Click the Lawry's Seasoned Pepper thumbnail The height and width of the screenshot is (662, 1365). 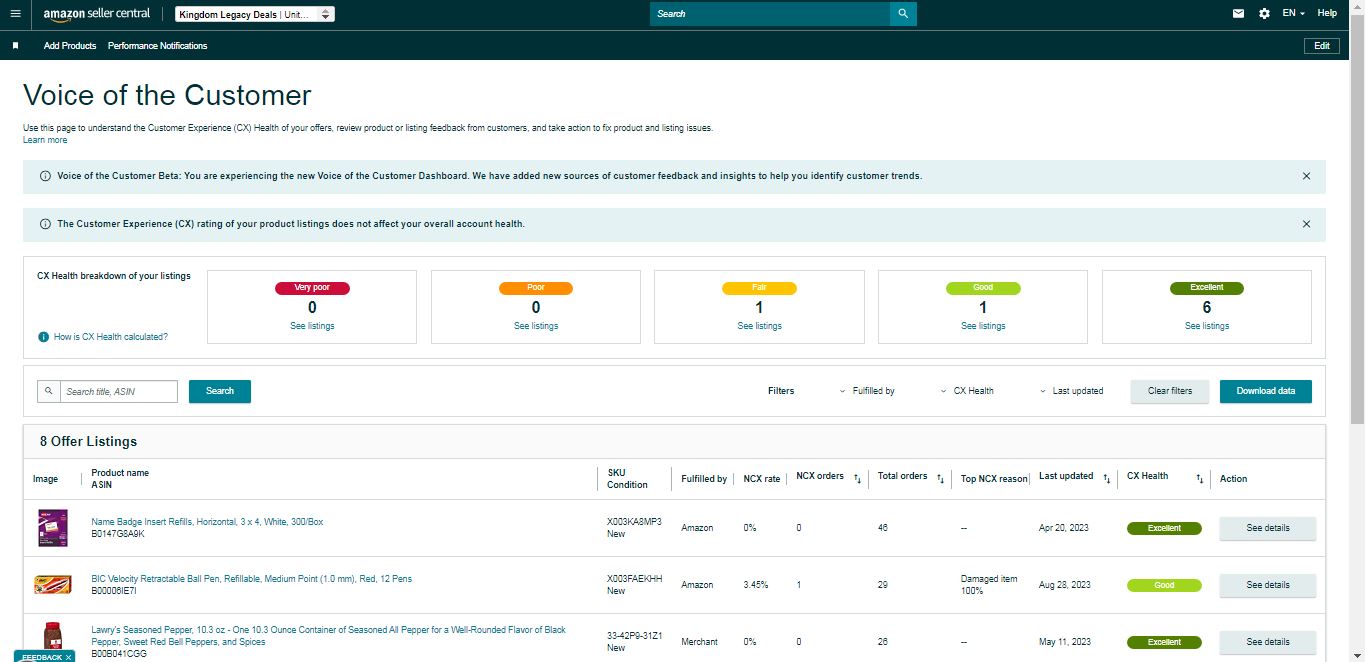pyautogui.click(x=52, y=637)
